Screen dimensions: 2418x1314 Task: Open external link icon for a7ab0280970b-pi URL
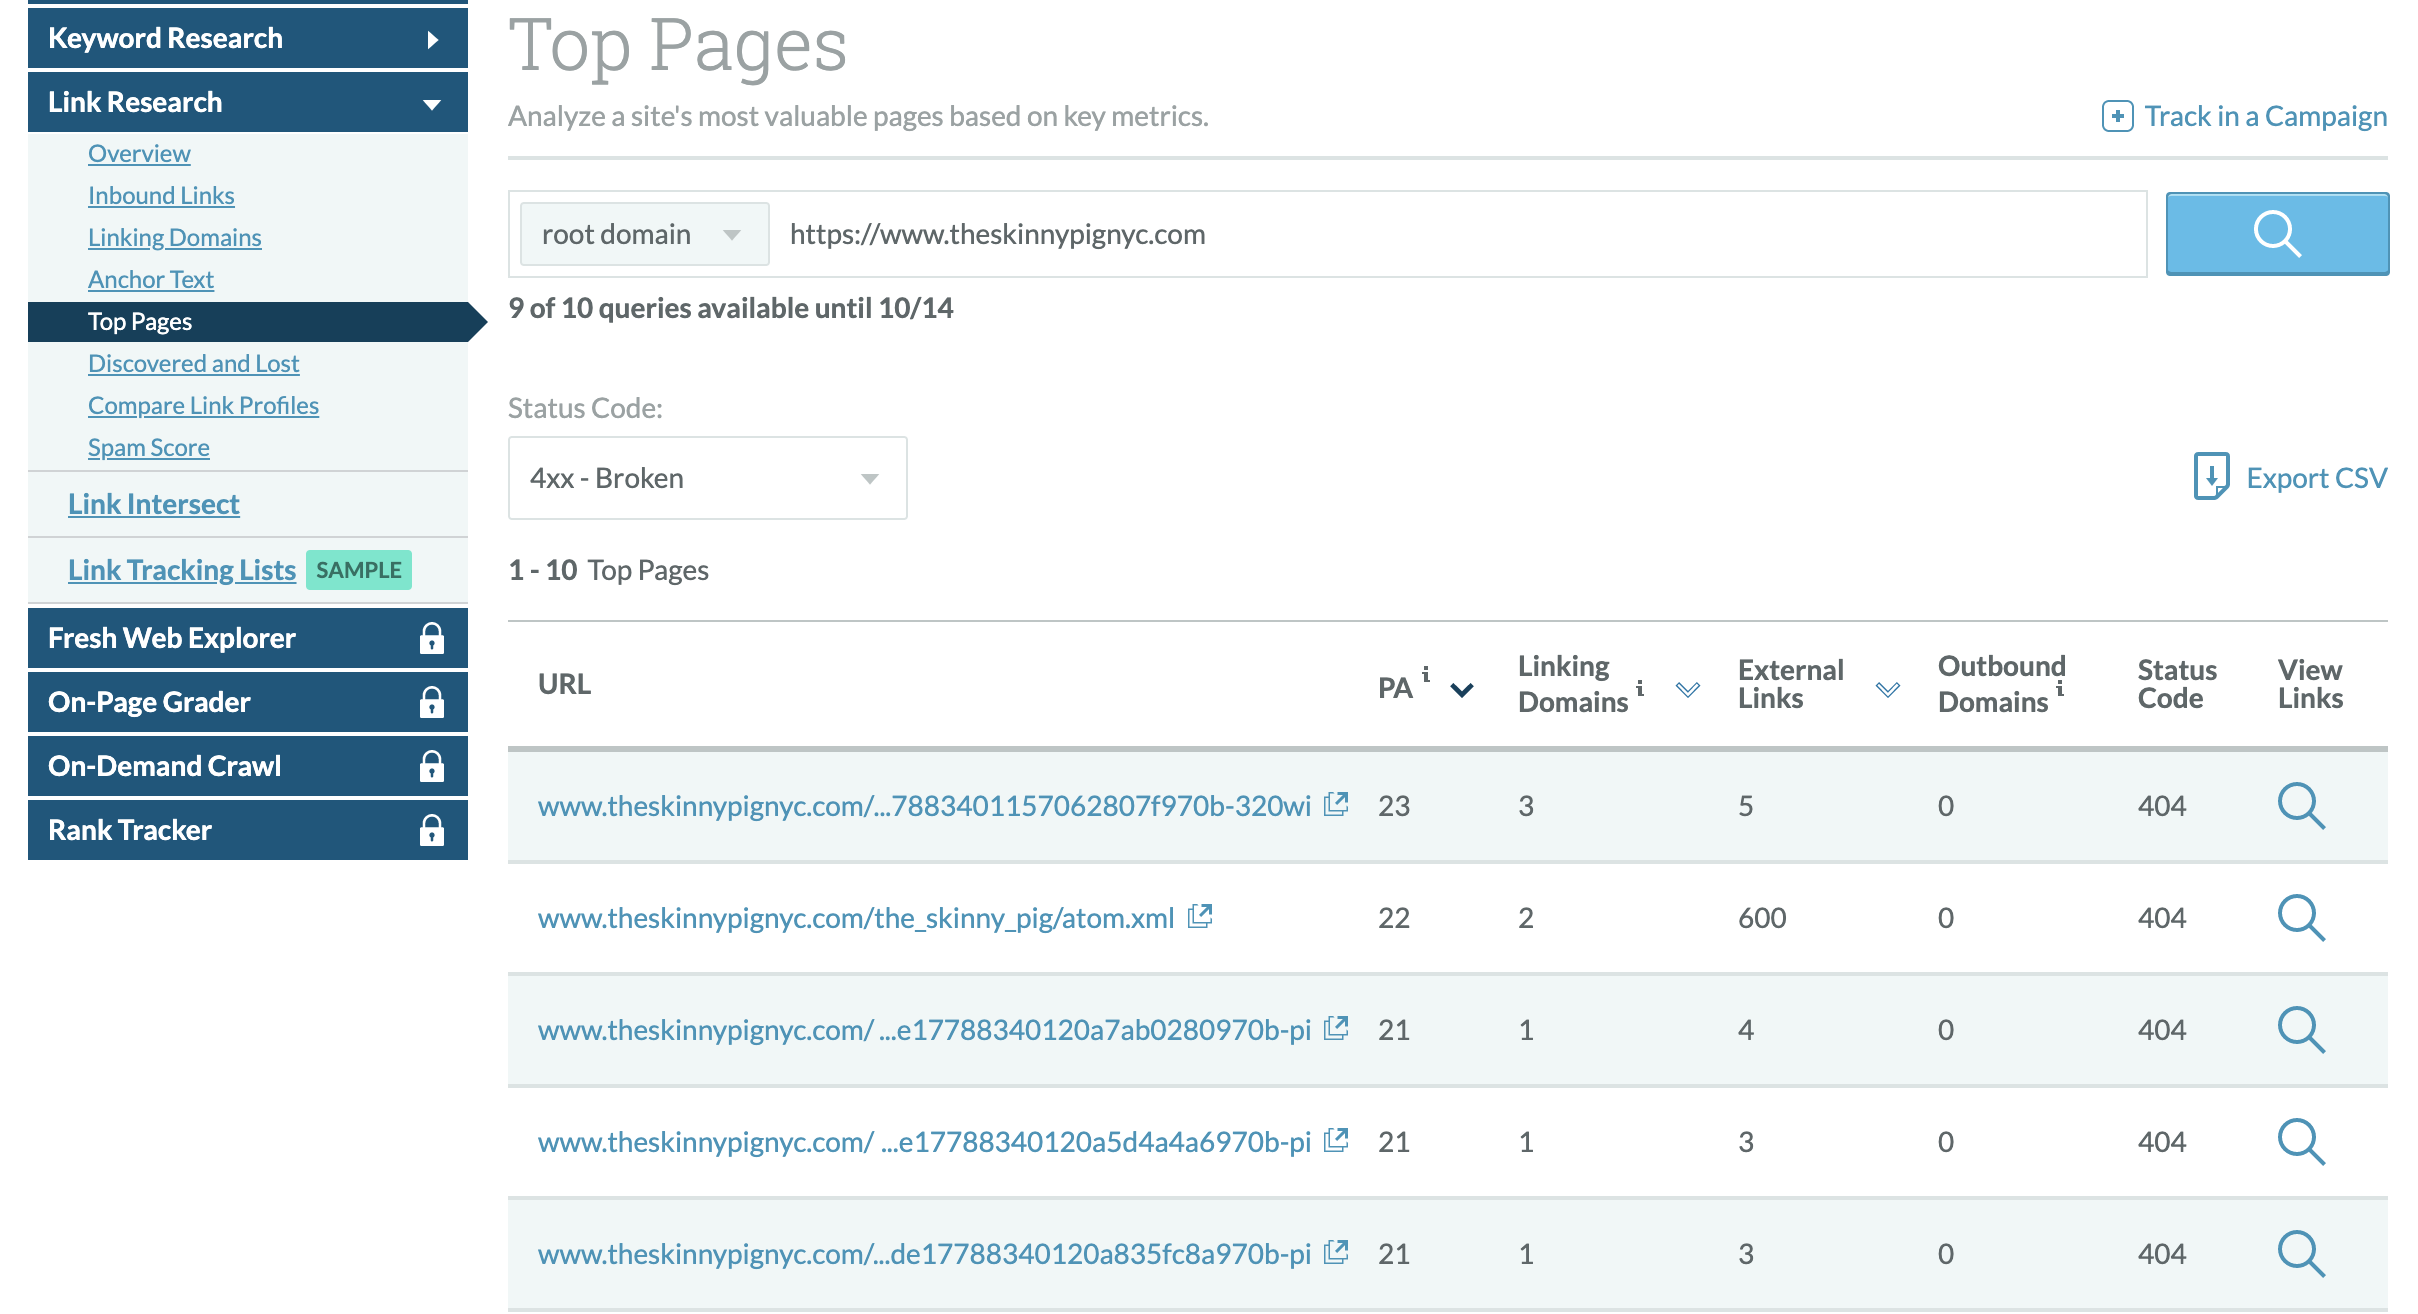(x=1336, y=1028)
